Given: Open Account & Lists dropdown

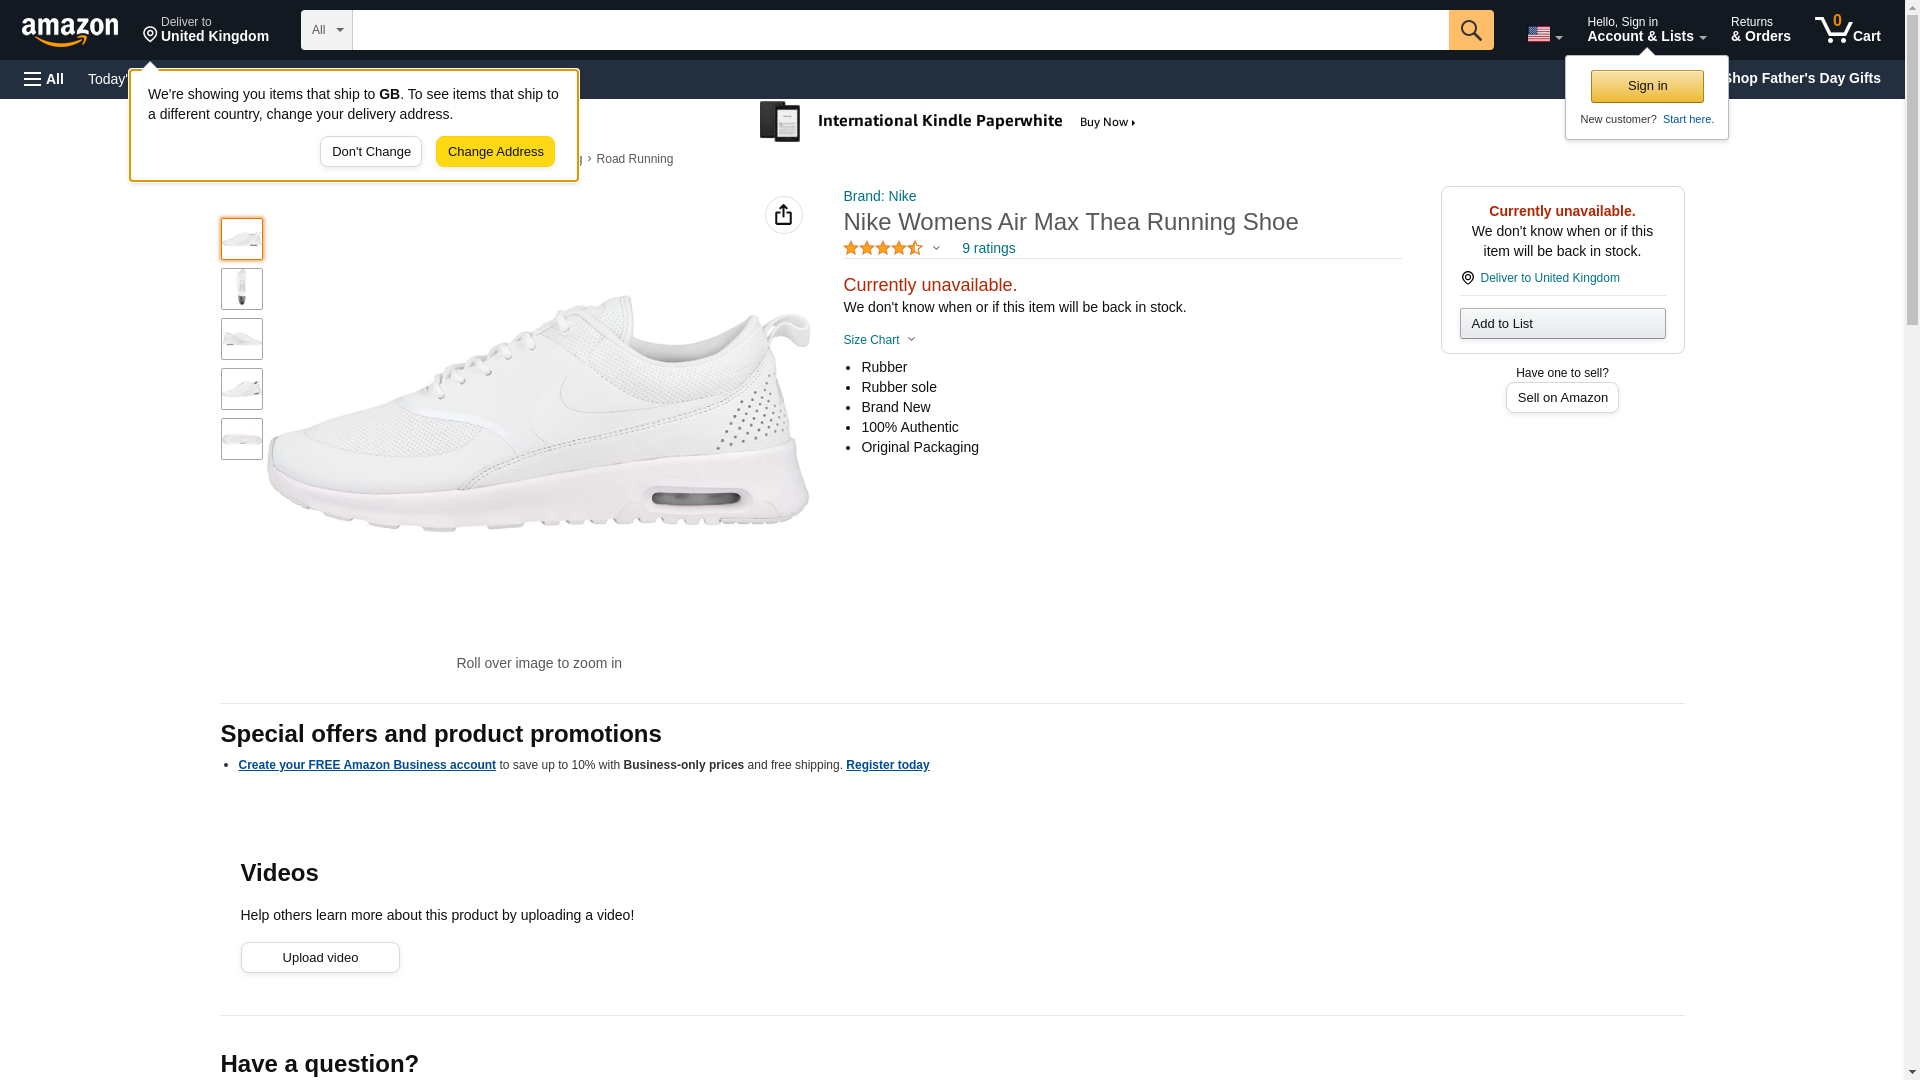Looking at the screenshot, I should click(x=1645, y=30).
